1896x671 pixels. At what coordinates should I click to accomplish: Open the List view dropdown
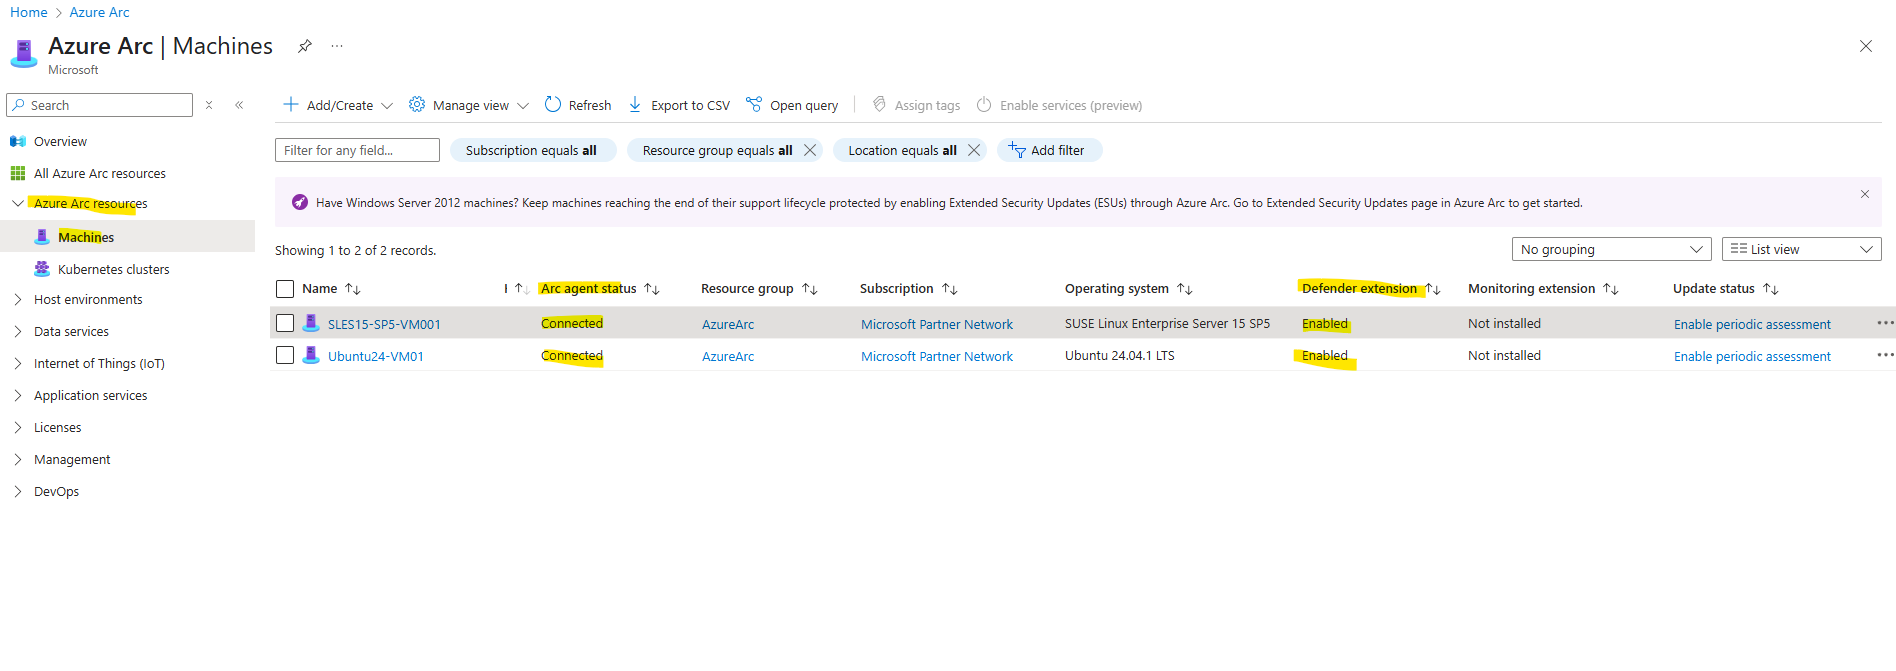click(1801, 249)
